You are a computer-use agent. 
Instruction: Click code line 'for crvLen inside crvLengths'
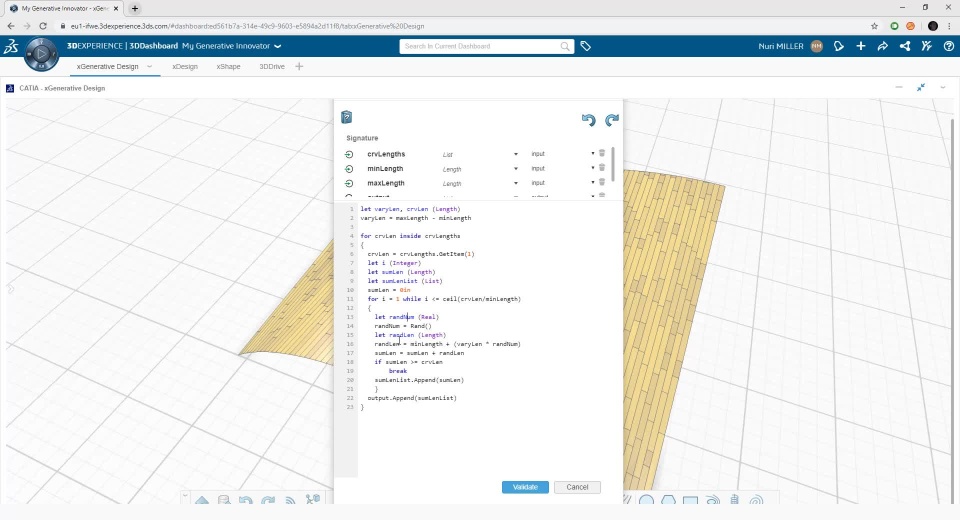(x=410, y=236)
